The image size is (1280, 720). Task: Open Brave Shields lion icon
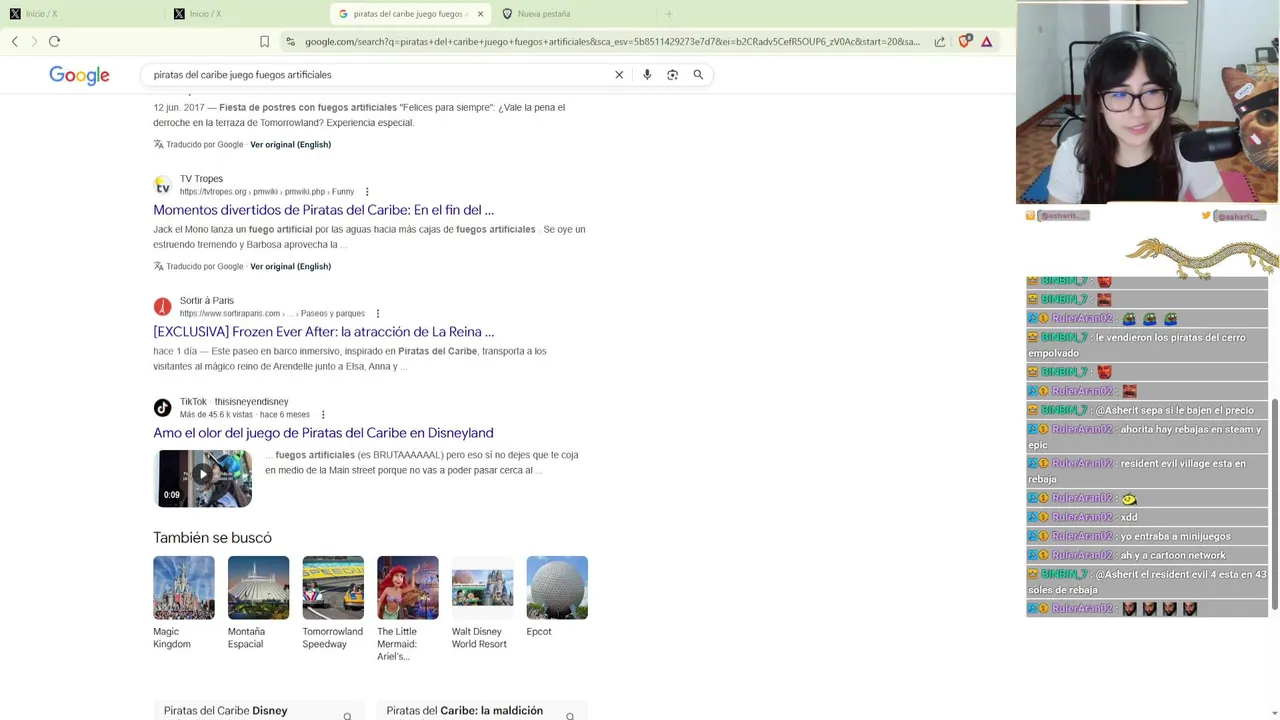[964, 41]
